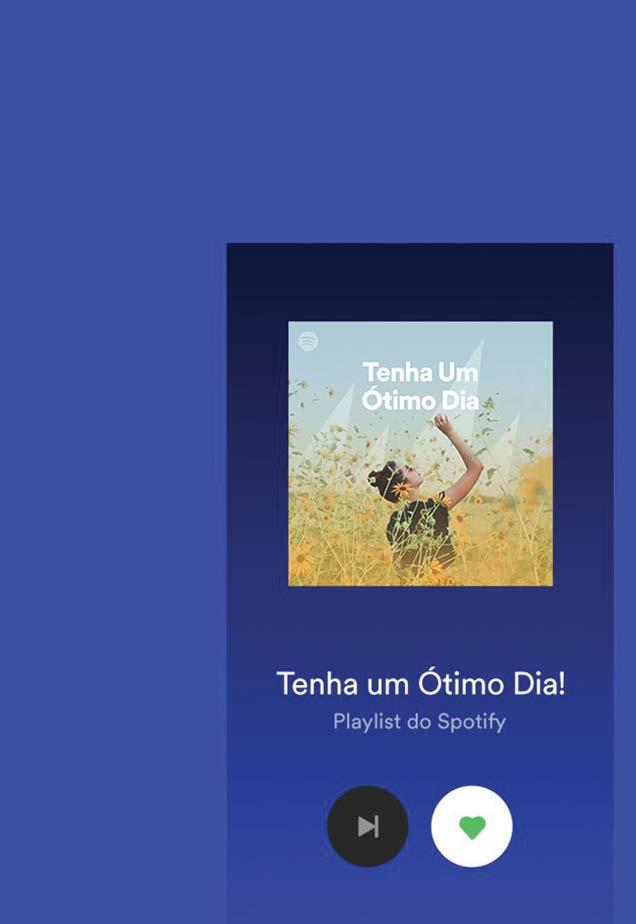Save the playlist using the heart icon
The height and width of the screenshot is (924, 636).
[x=472, y=827]
